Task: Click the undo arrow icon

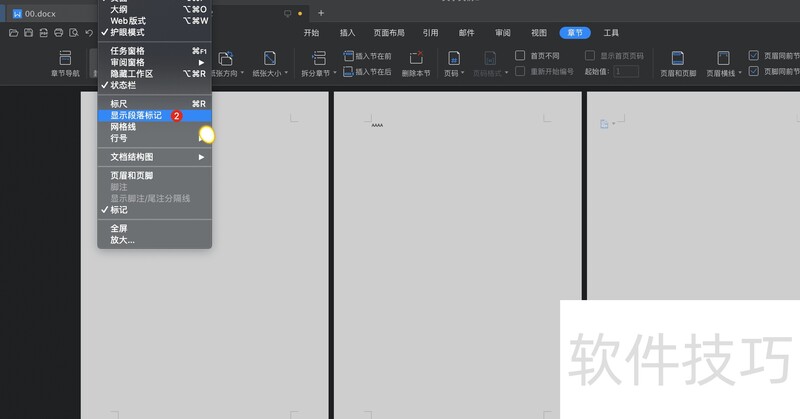Action: [89, 33]
